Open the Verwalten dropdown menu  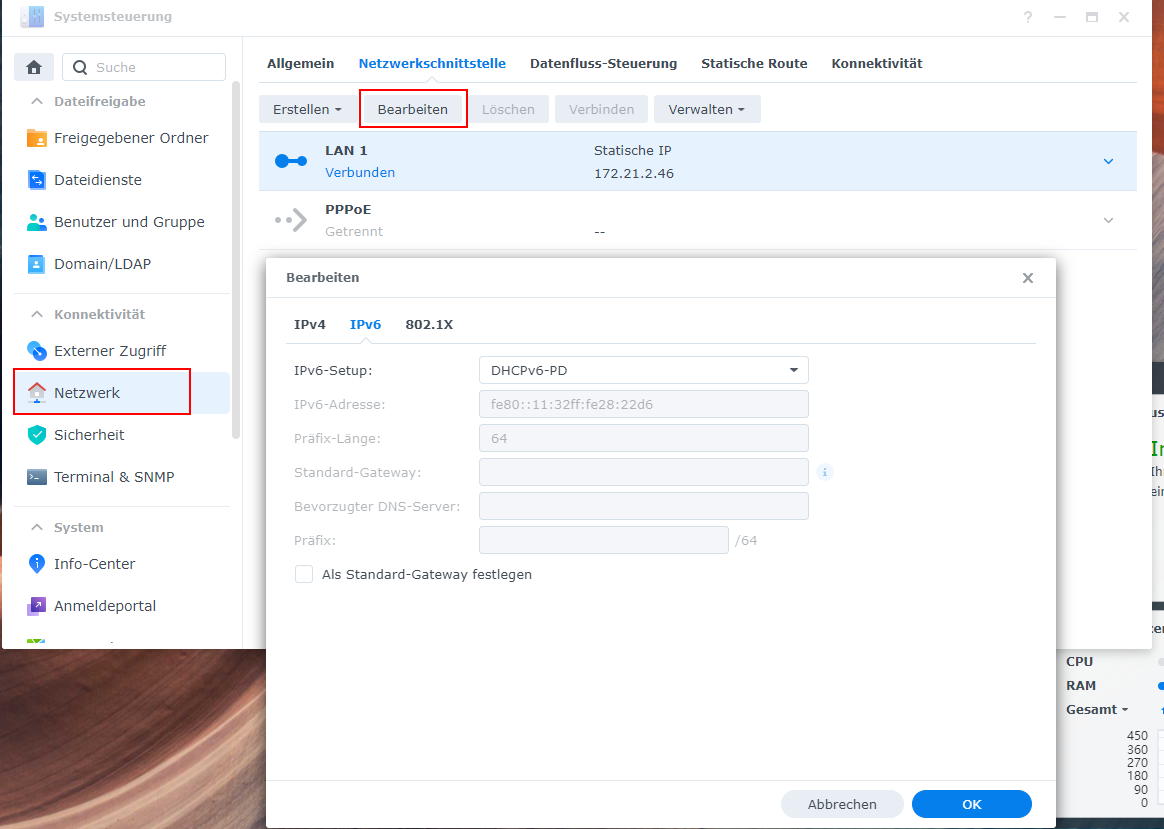click(x=707, y=109)
